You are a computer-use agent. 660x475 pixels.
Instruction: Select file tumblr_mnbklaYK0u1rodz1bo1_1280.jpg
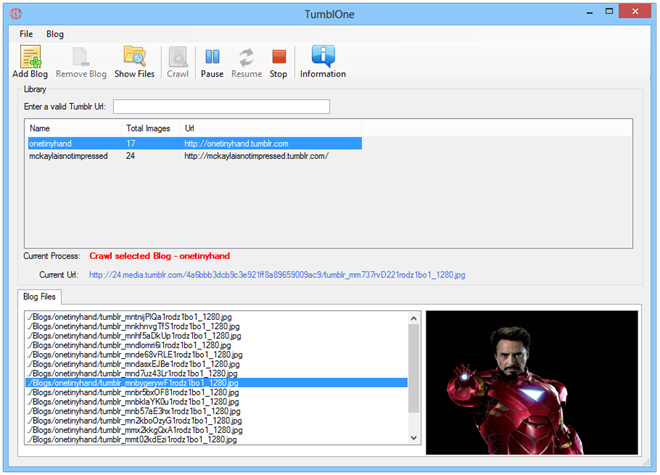point(216,402)
